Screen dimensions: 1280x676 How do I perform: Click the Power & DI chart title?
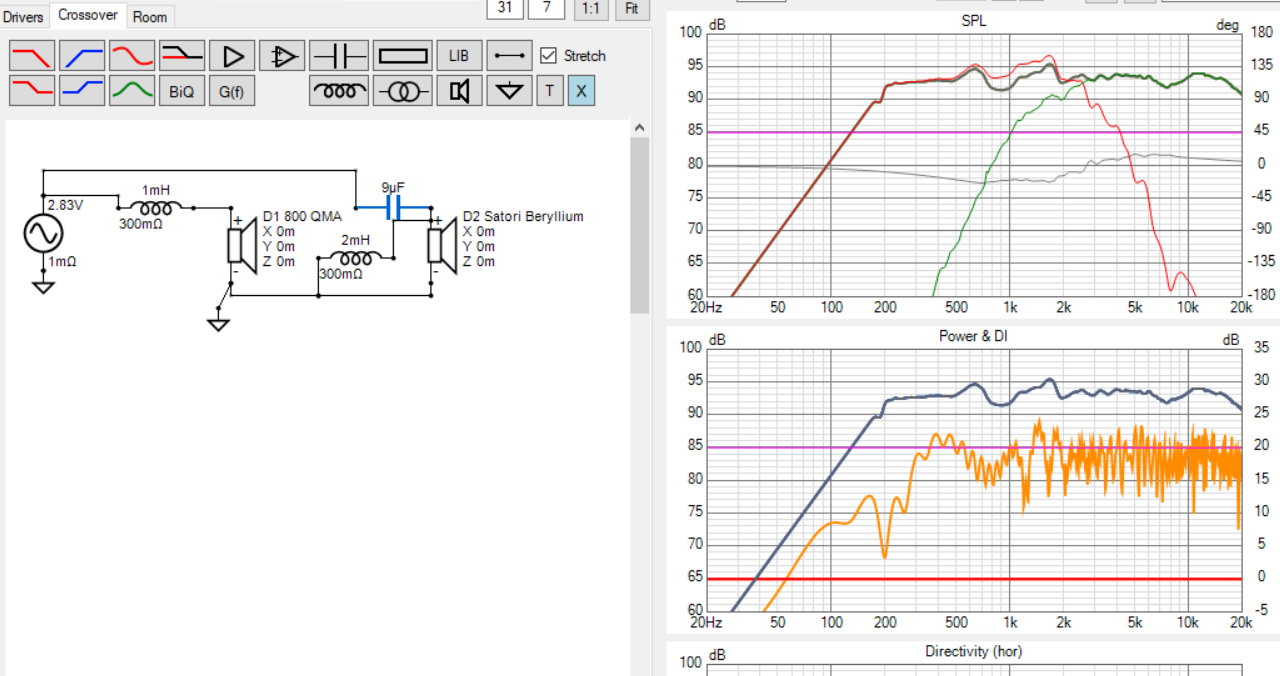click(973, 336)
